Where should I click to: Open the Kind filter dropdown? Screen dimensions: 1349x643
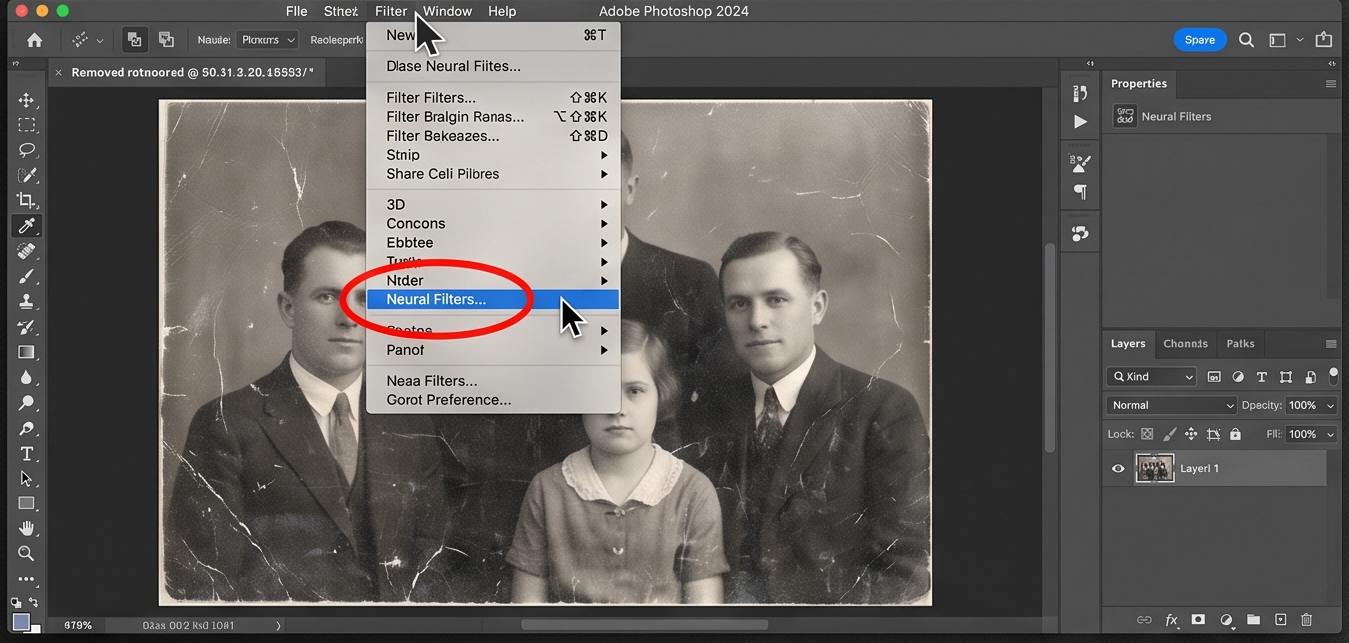click(x=1152, y=377)
